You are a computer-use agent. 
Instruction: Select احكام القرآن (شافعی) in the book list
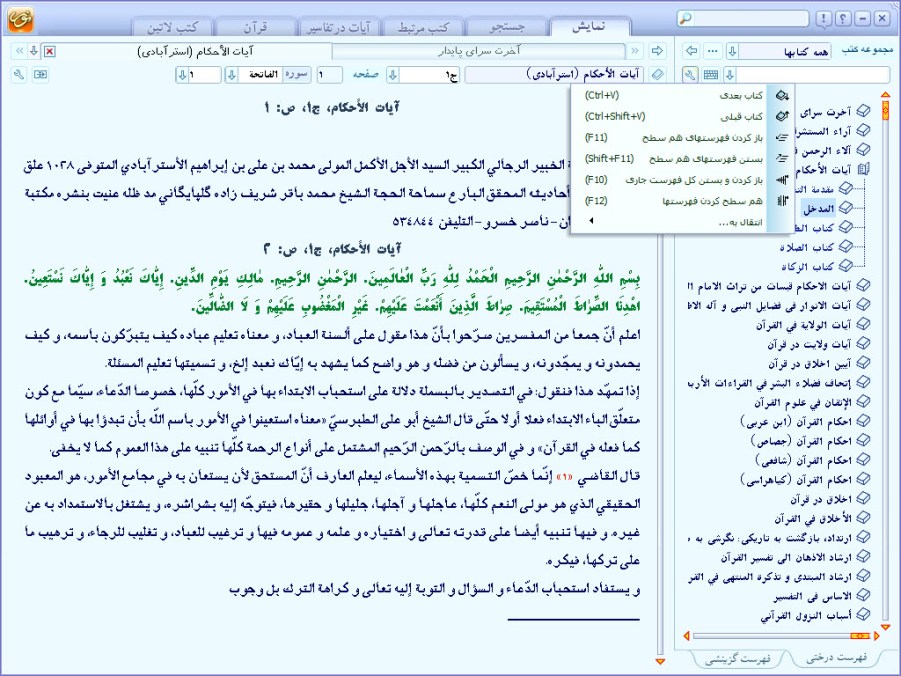coord(803,460)
